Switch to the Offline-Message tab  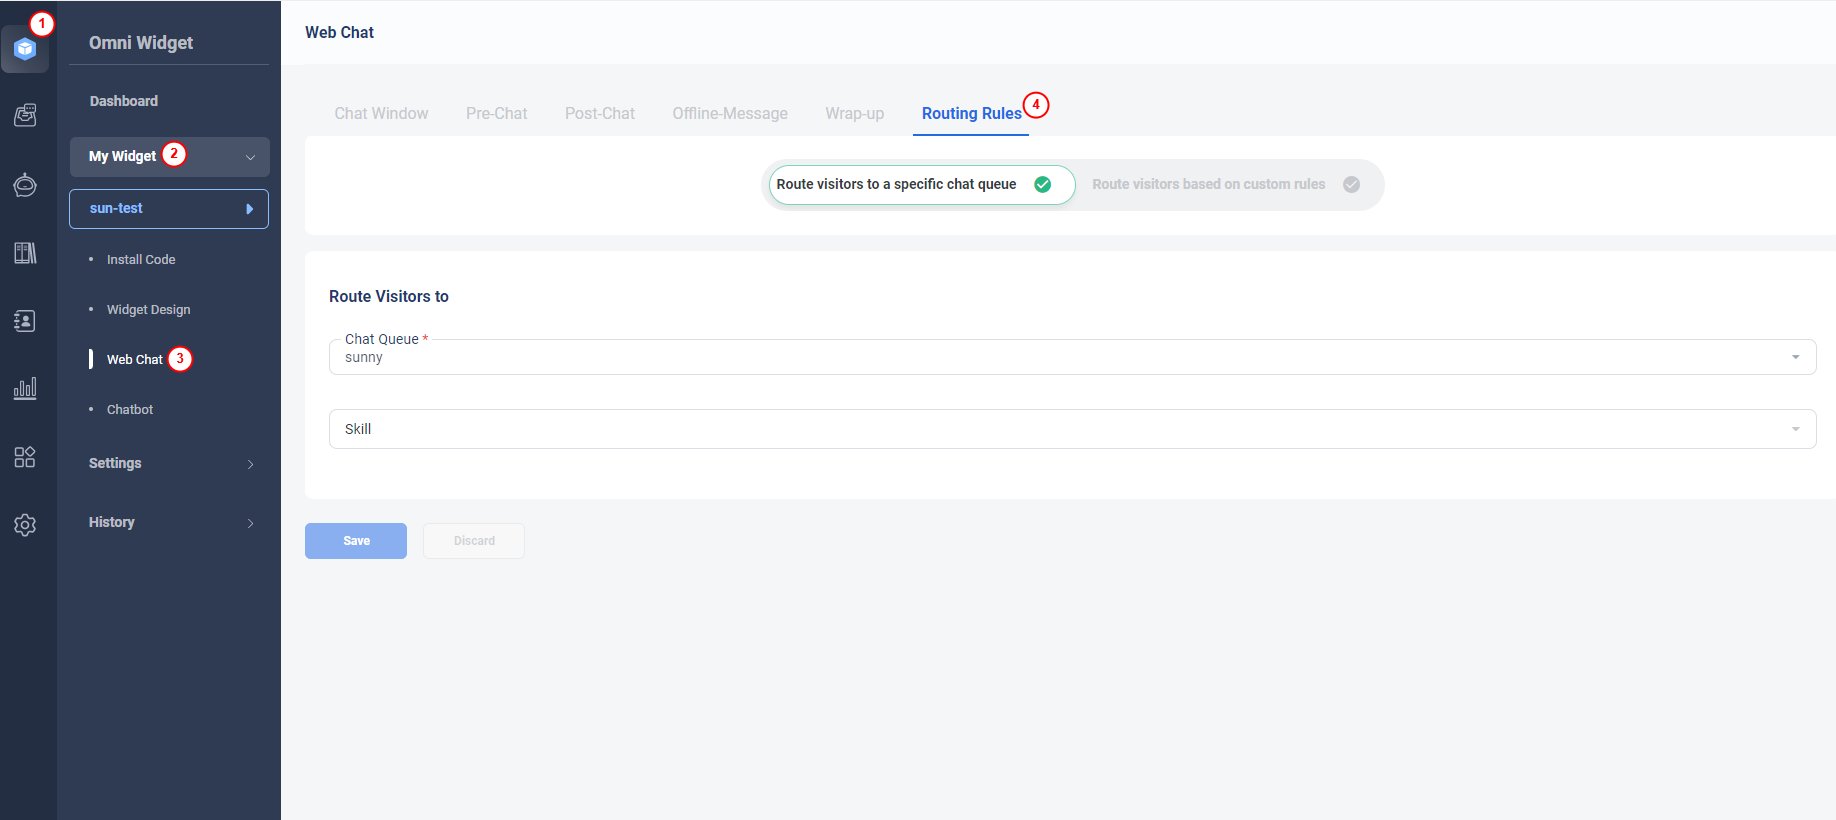[x=729, y=114]
